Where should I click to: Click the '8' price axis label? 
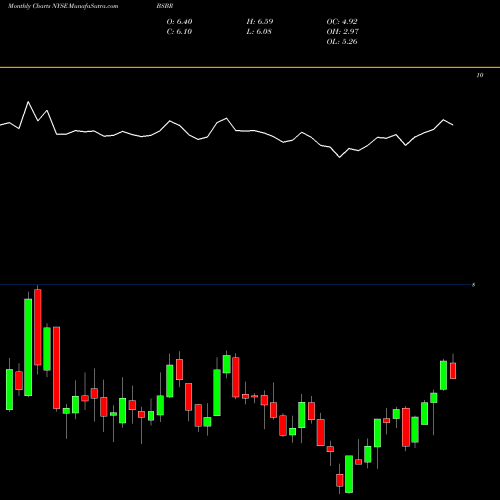[x=473, y=285]
